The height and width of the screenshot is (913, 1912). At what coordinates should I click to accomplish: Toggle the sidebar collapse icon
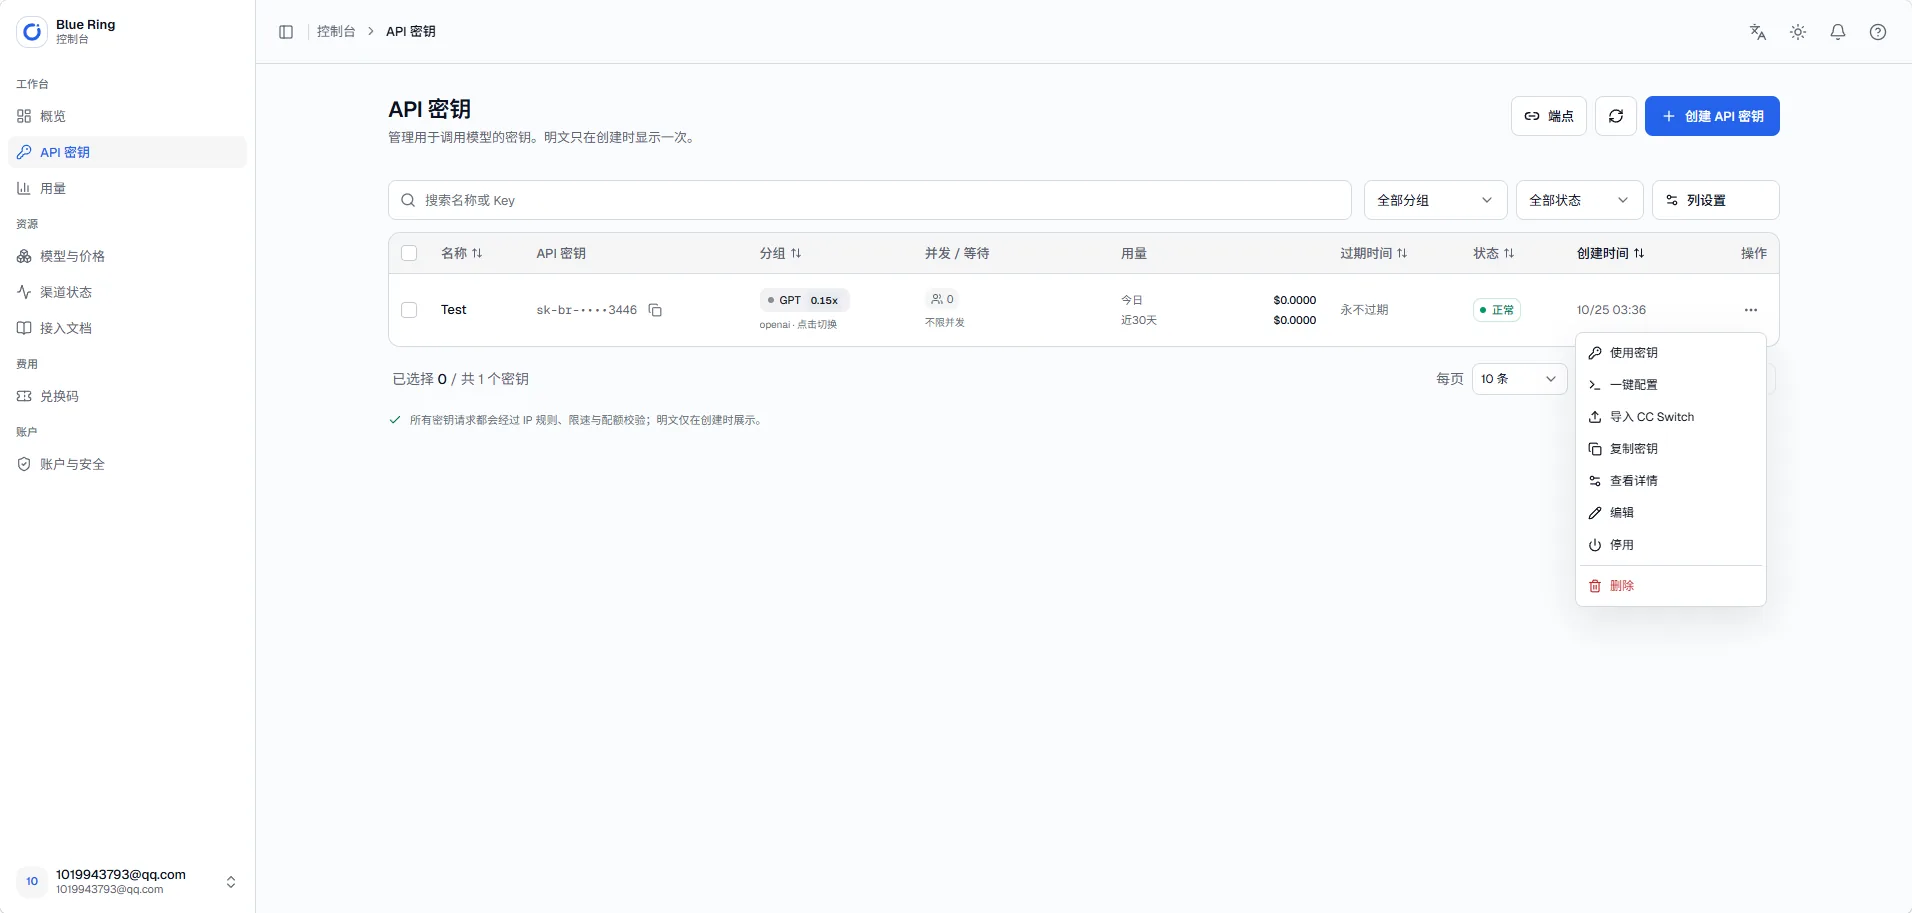[x=286, y=32]
